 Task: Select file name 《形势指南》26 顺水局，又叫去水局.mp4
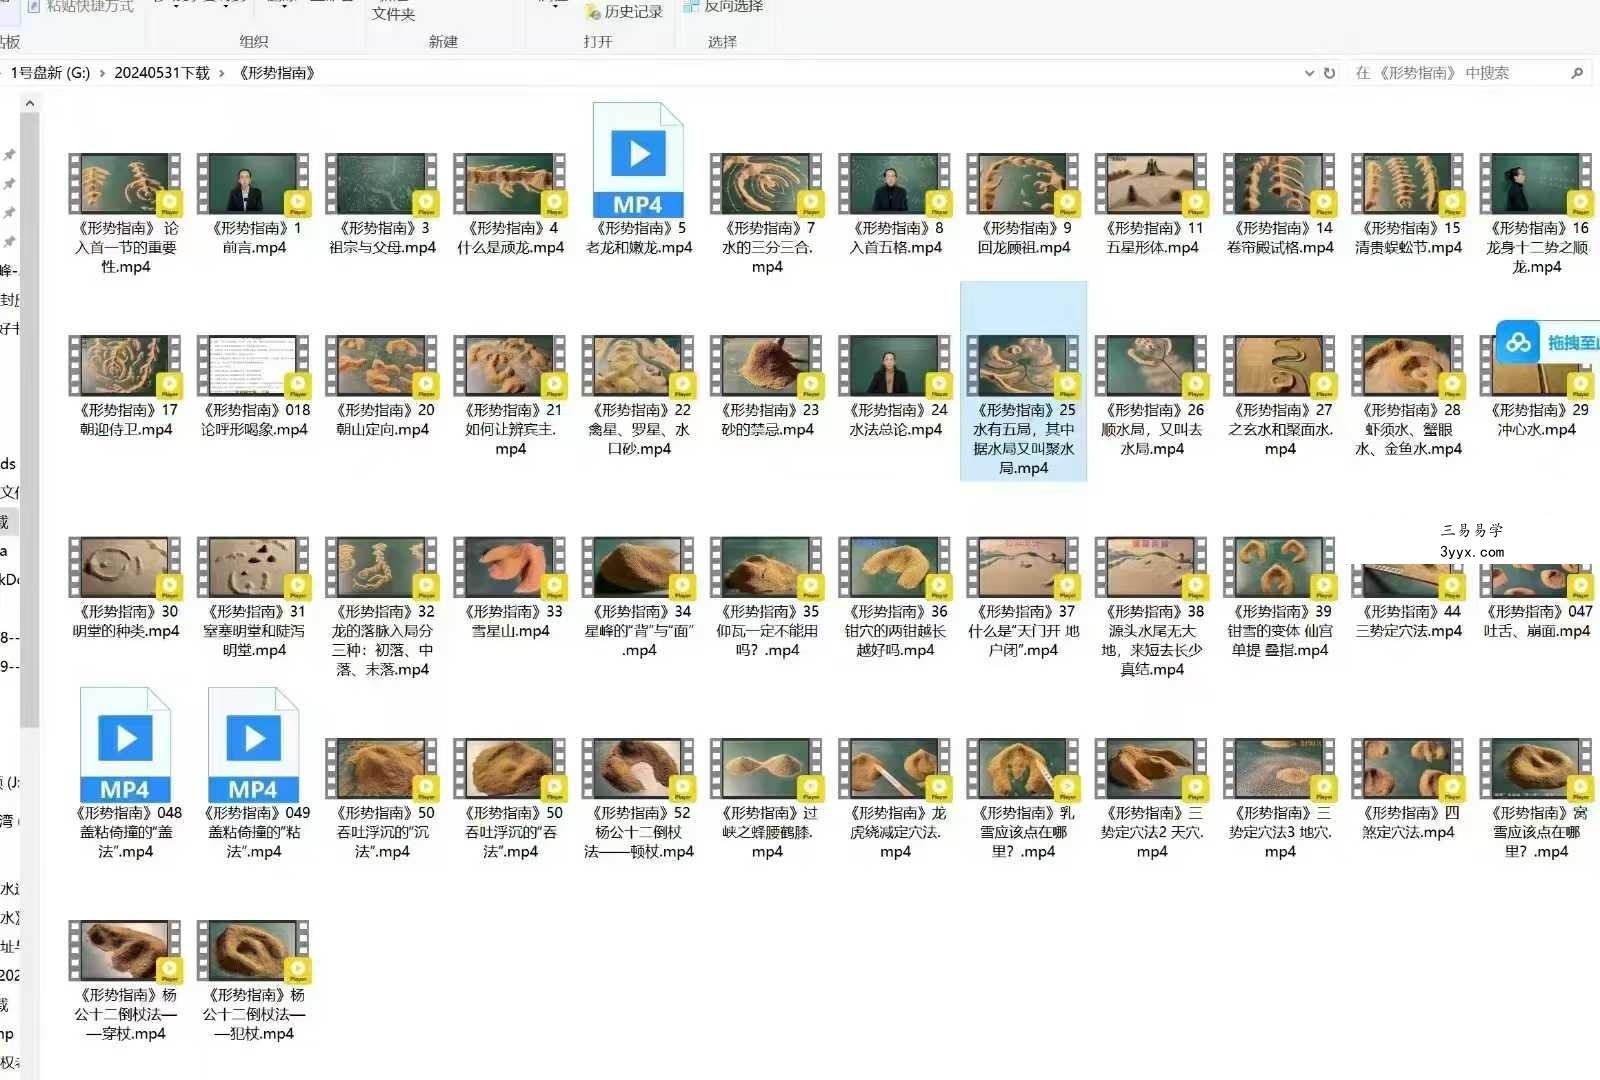(x=1152, y=429)
